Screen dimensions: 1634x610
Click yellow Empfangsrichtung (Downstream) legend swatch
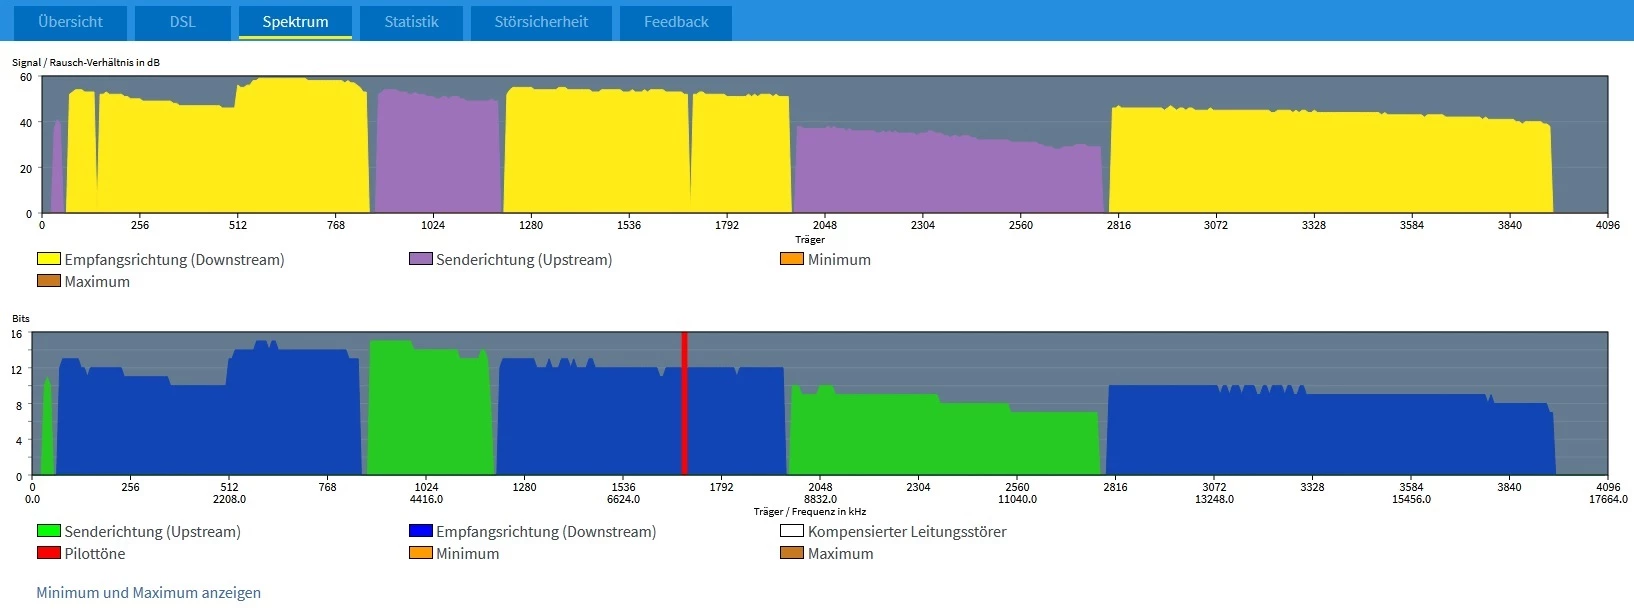49,259
